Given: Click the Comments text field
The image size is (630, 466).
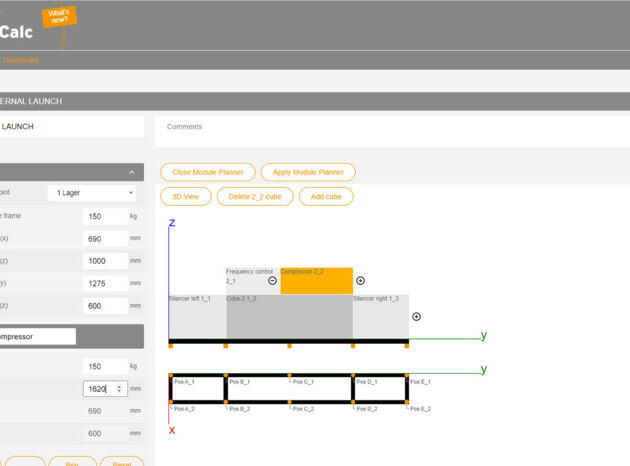Looking at the screenshot, I should pos(390,127).
